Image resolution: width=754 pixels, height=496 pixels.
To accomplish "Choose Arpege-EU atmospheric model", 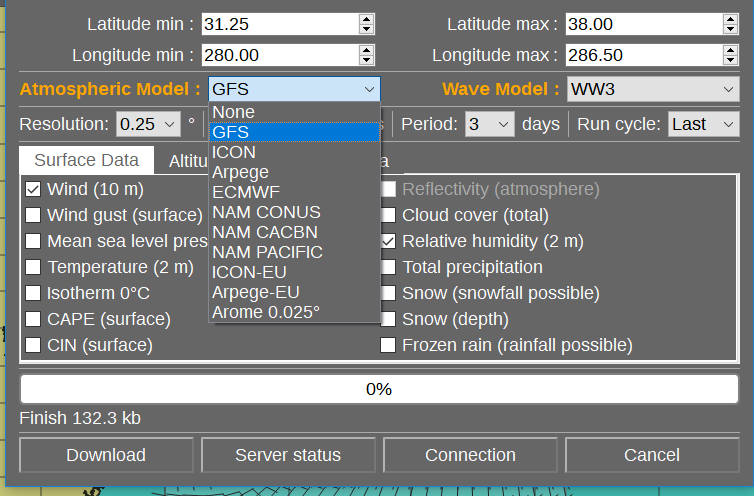I will (294, 293).
